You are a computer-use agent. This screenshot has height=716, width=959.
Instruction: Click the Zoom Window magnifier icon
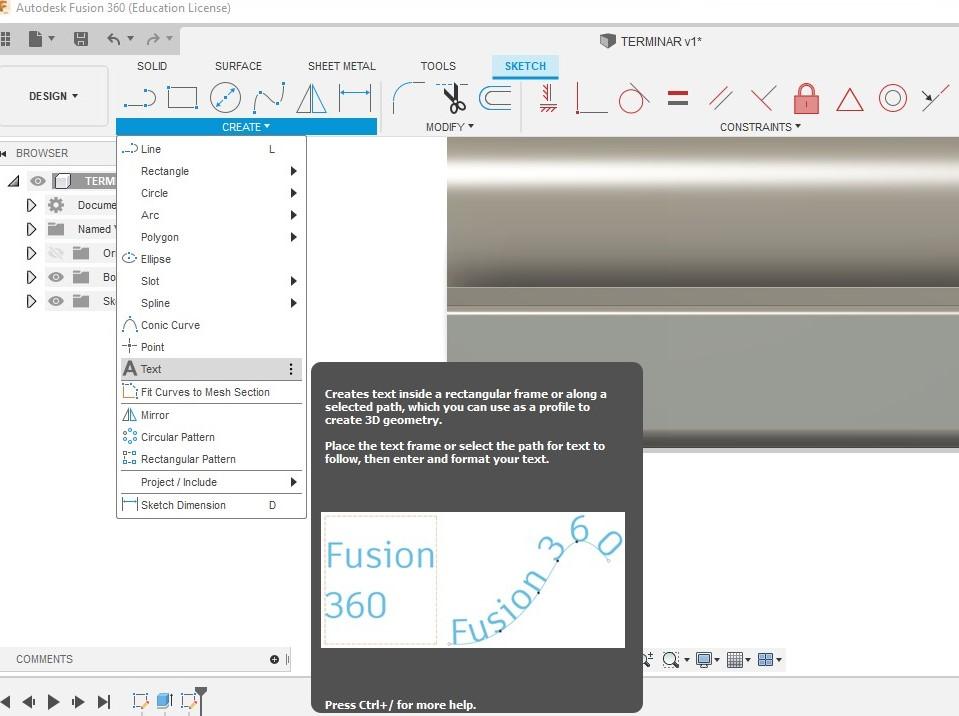(670, 659)
